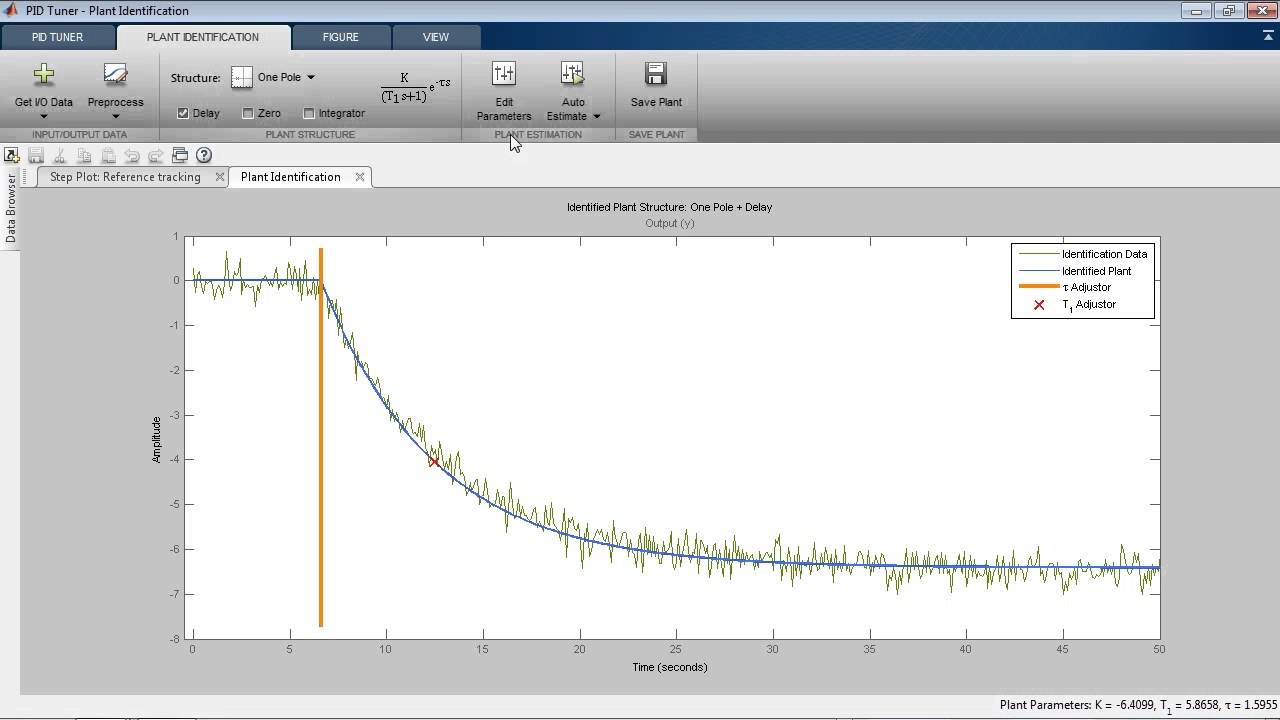1280x720 pixels.
Task: Select the Plant Identification document tab
Action: tap(290, 177)
